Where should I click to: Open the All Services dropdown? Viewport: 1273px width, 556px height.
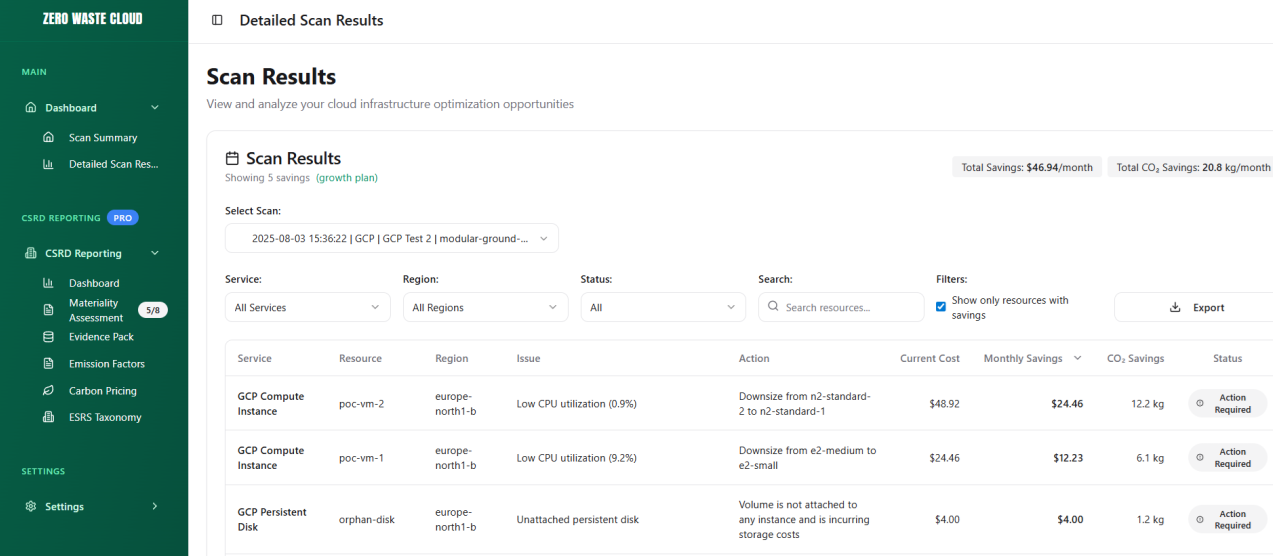pyautogui.click(x=308, y=307)
